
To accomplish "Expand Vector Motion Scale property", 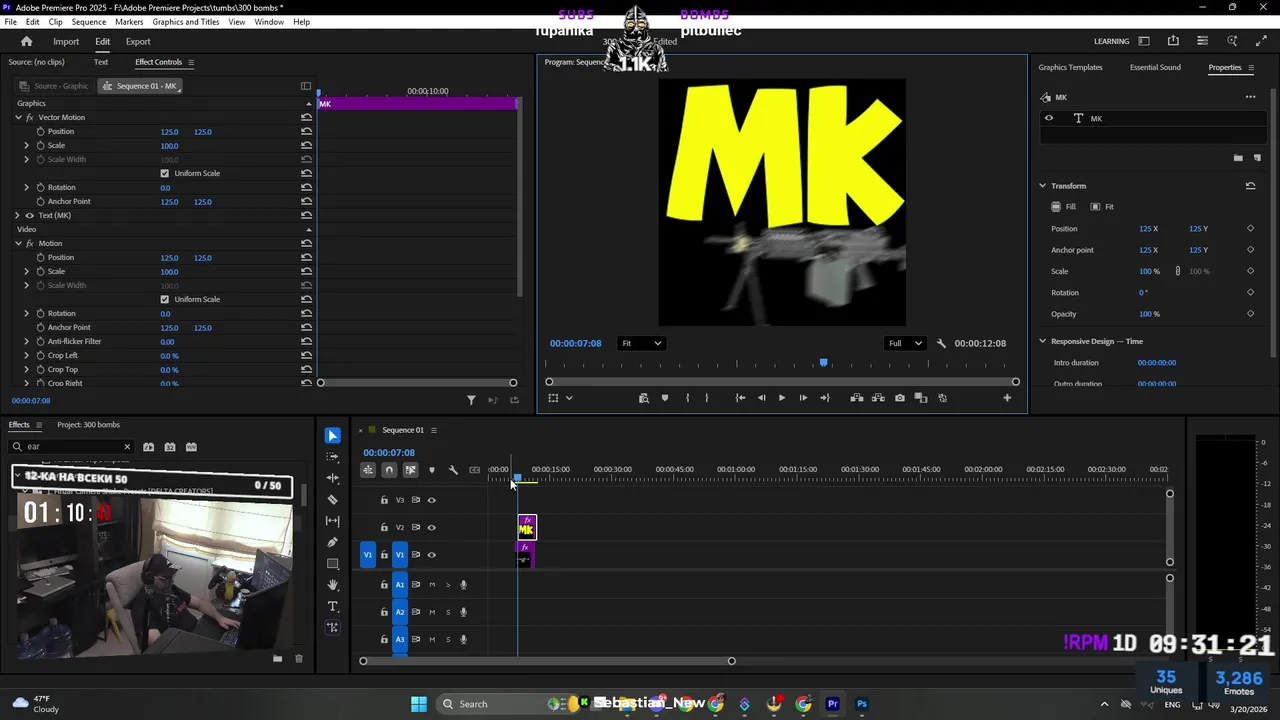I will (x=27, y=145).
